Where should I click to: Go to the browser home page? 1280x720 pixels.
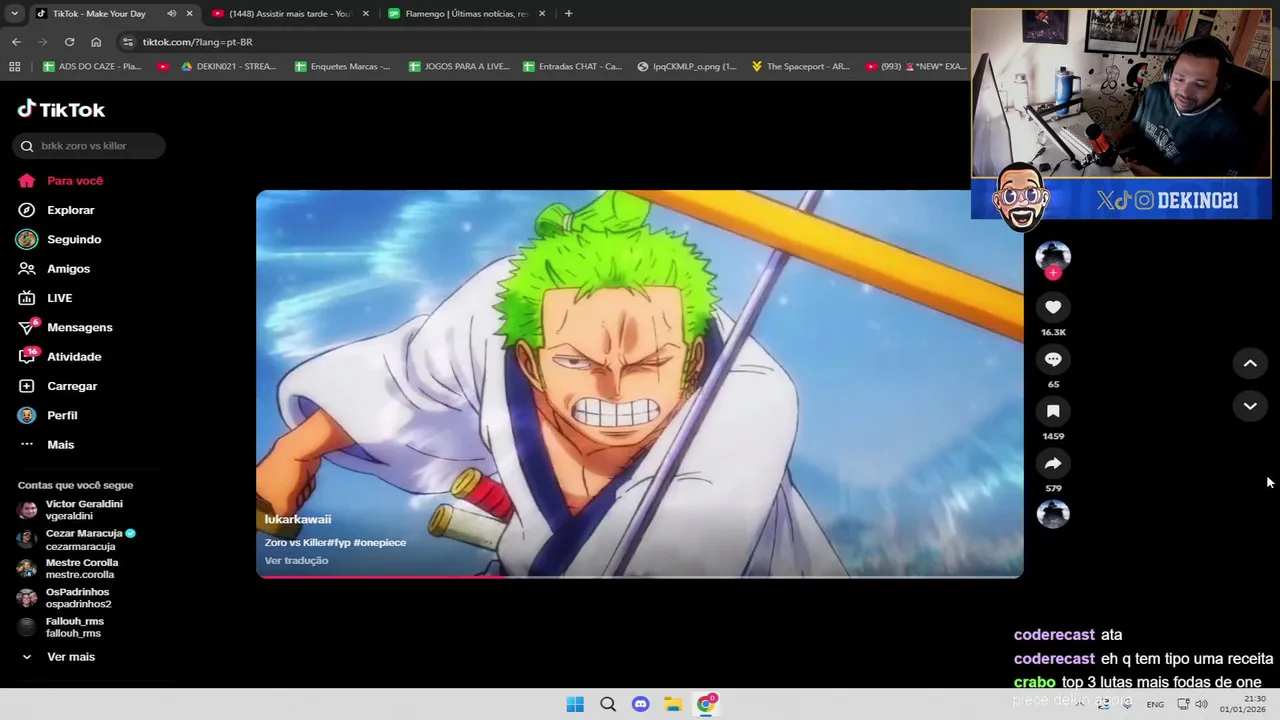pos(96,42)
